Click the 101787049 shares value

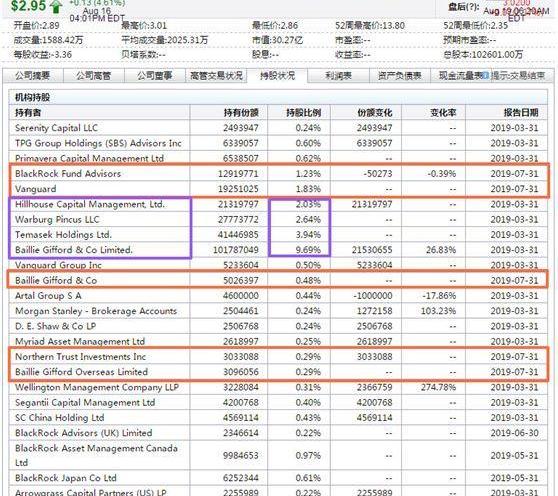[x=236, y=250]
